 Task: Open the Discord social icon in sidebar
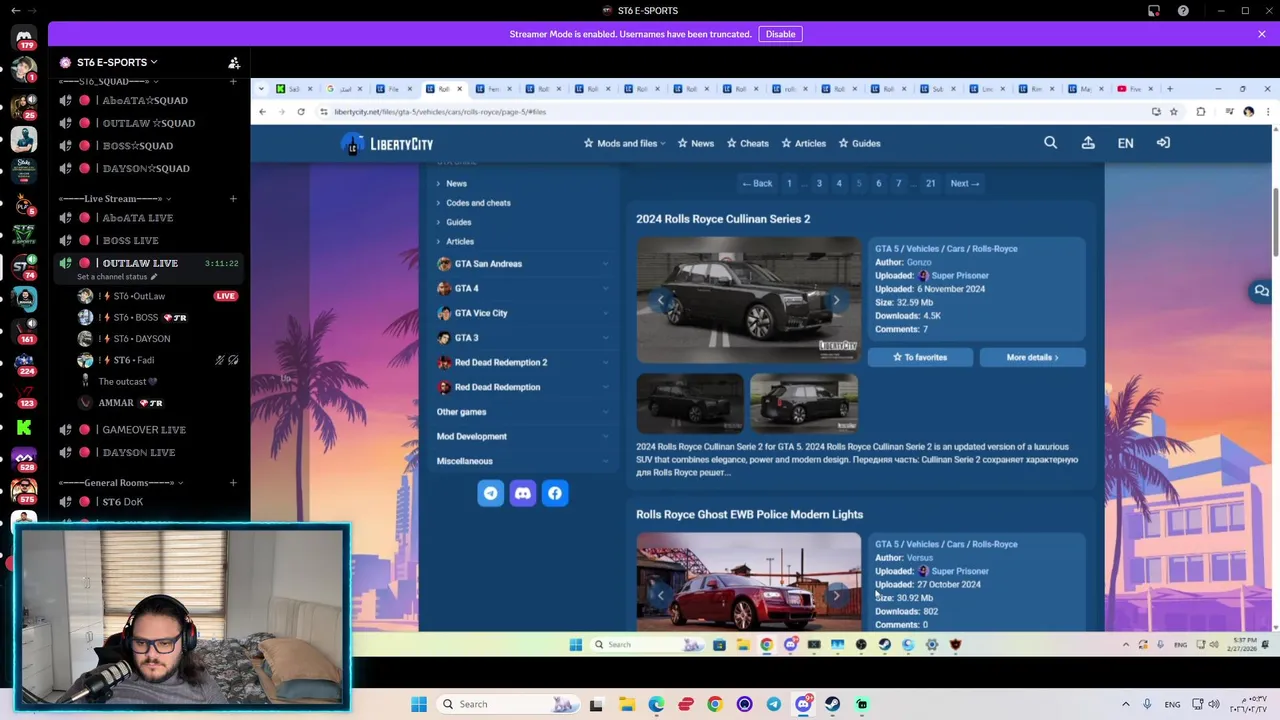[x=523, y=493]
